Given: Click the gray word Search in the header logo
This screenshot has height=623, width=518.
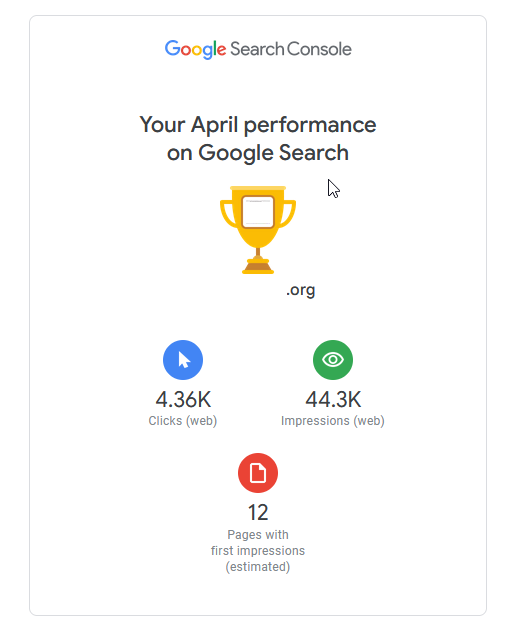Looking at the screenshot, I should (x=257, y=49).
